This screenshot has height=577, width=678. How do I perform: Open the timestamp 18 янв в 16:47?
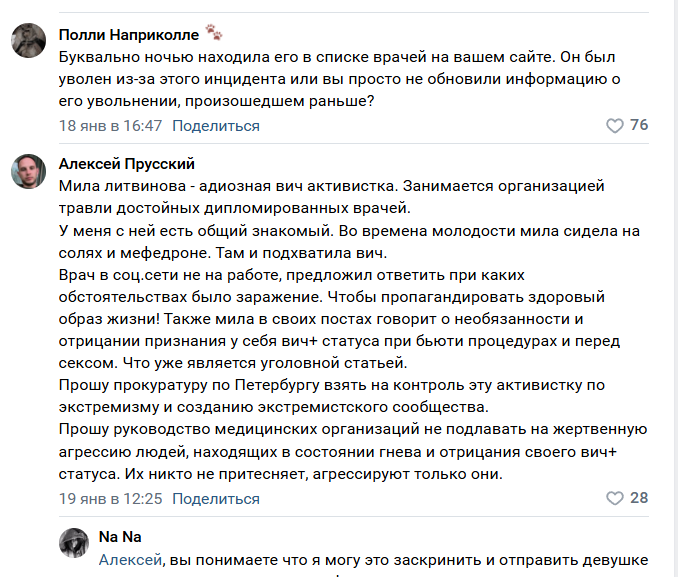click(110, 126)
